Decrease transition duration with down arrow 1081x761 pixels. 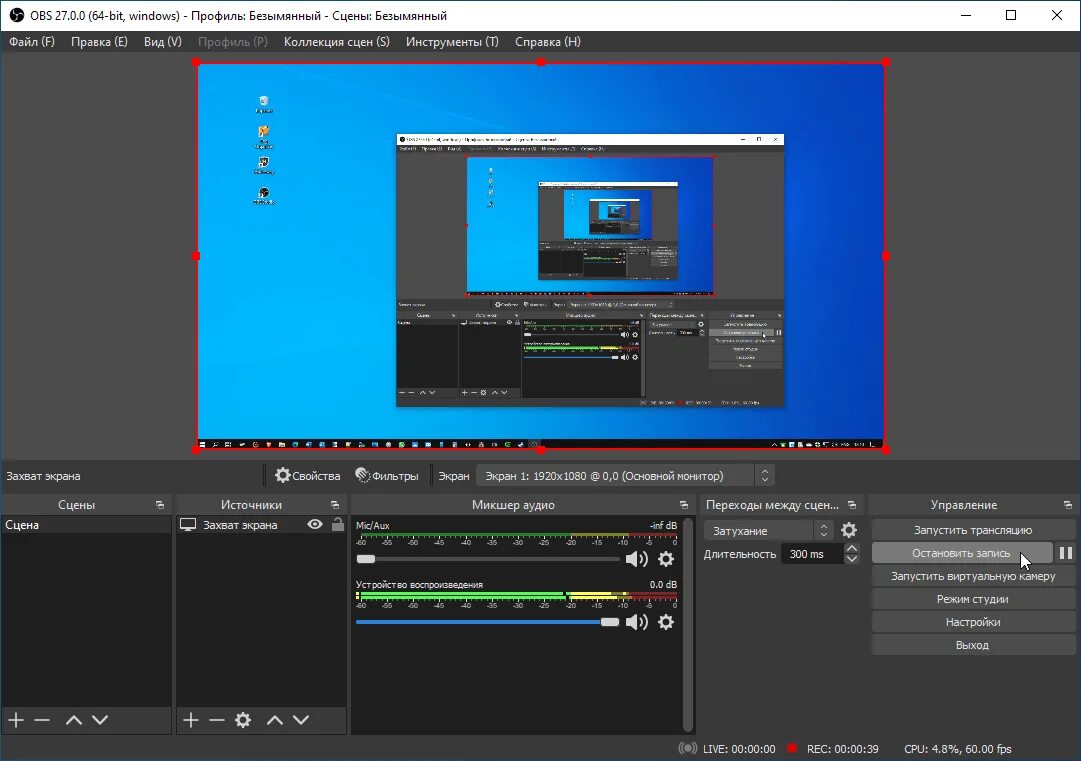coord(852,559)
